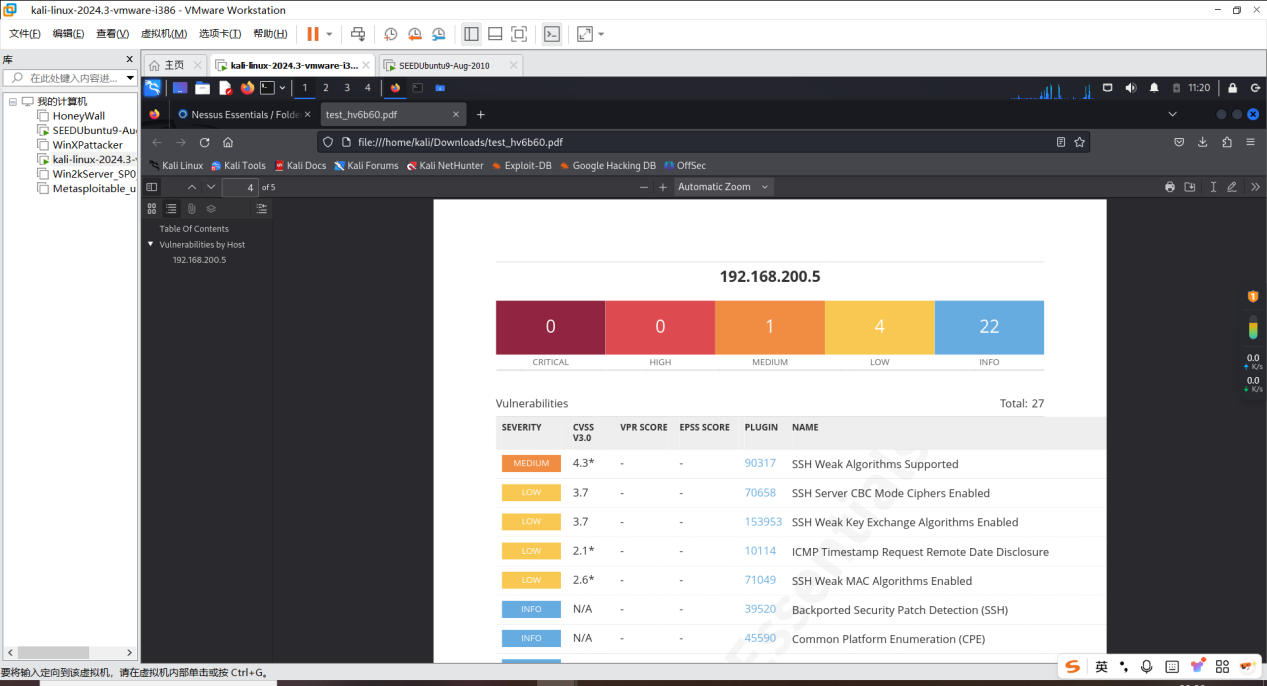Go to next PDF page

[211, 187]
